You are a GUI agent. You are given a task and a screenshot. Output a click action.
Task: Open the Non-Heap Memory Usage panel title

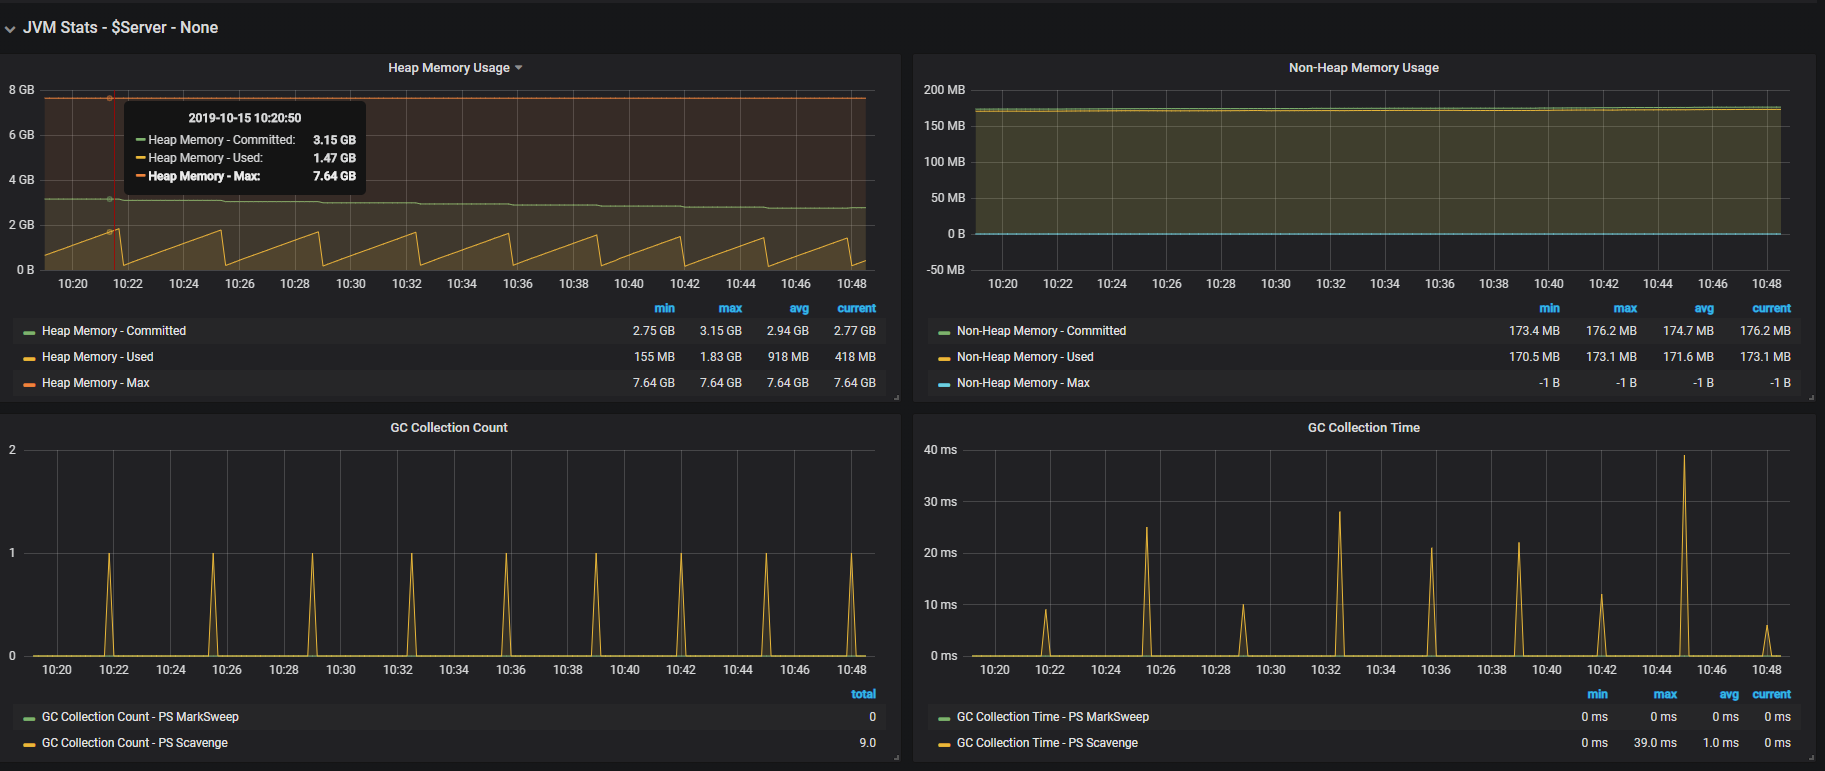point(1363,68)
